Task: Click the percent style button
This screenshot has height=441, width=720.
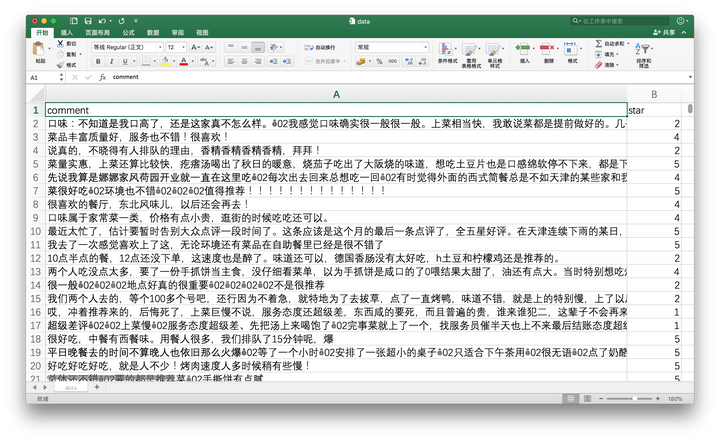Action: click(379, 61)
